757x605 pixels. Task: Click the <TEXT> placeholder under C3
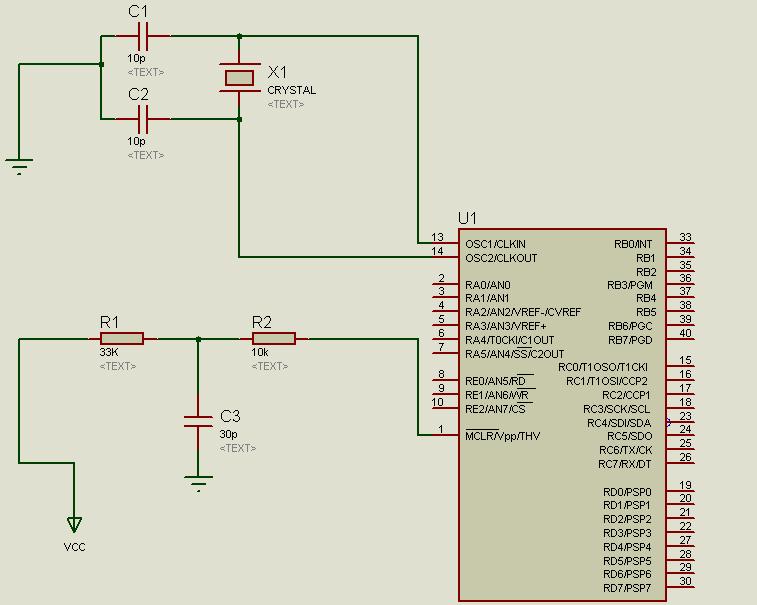[238, 449]
